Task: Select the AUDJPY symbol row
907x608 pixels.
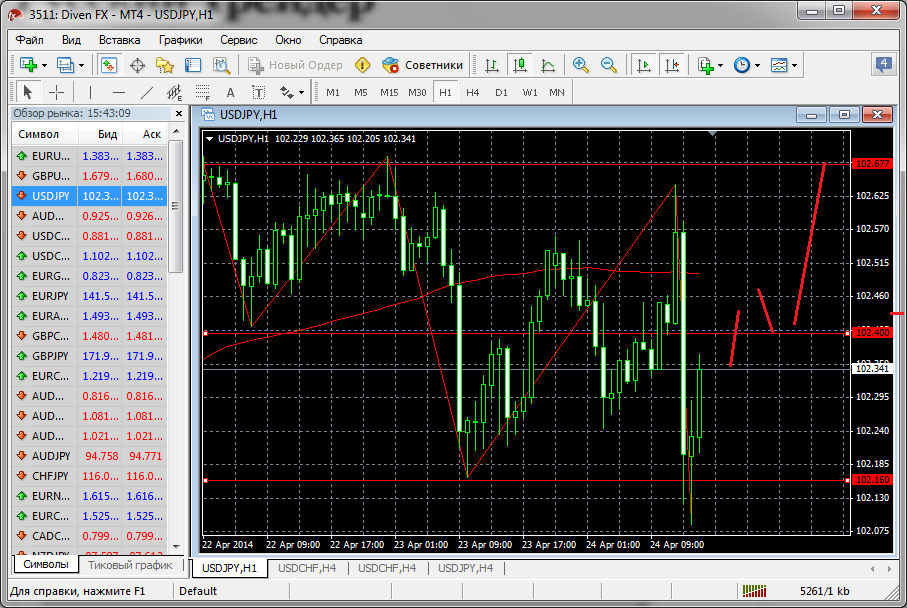Action: coord(89,456)
